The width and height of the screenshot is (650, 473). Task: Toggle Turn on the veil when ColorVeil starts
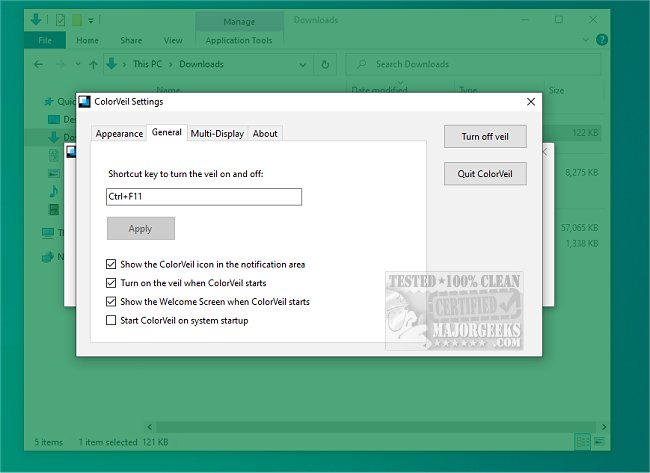click(x=111, y=283)
